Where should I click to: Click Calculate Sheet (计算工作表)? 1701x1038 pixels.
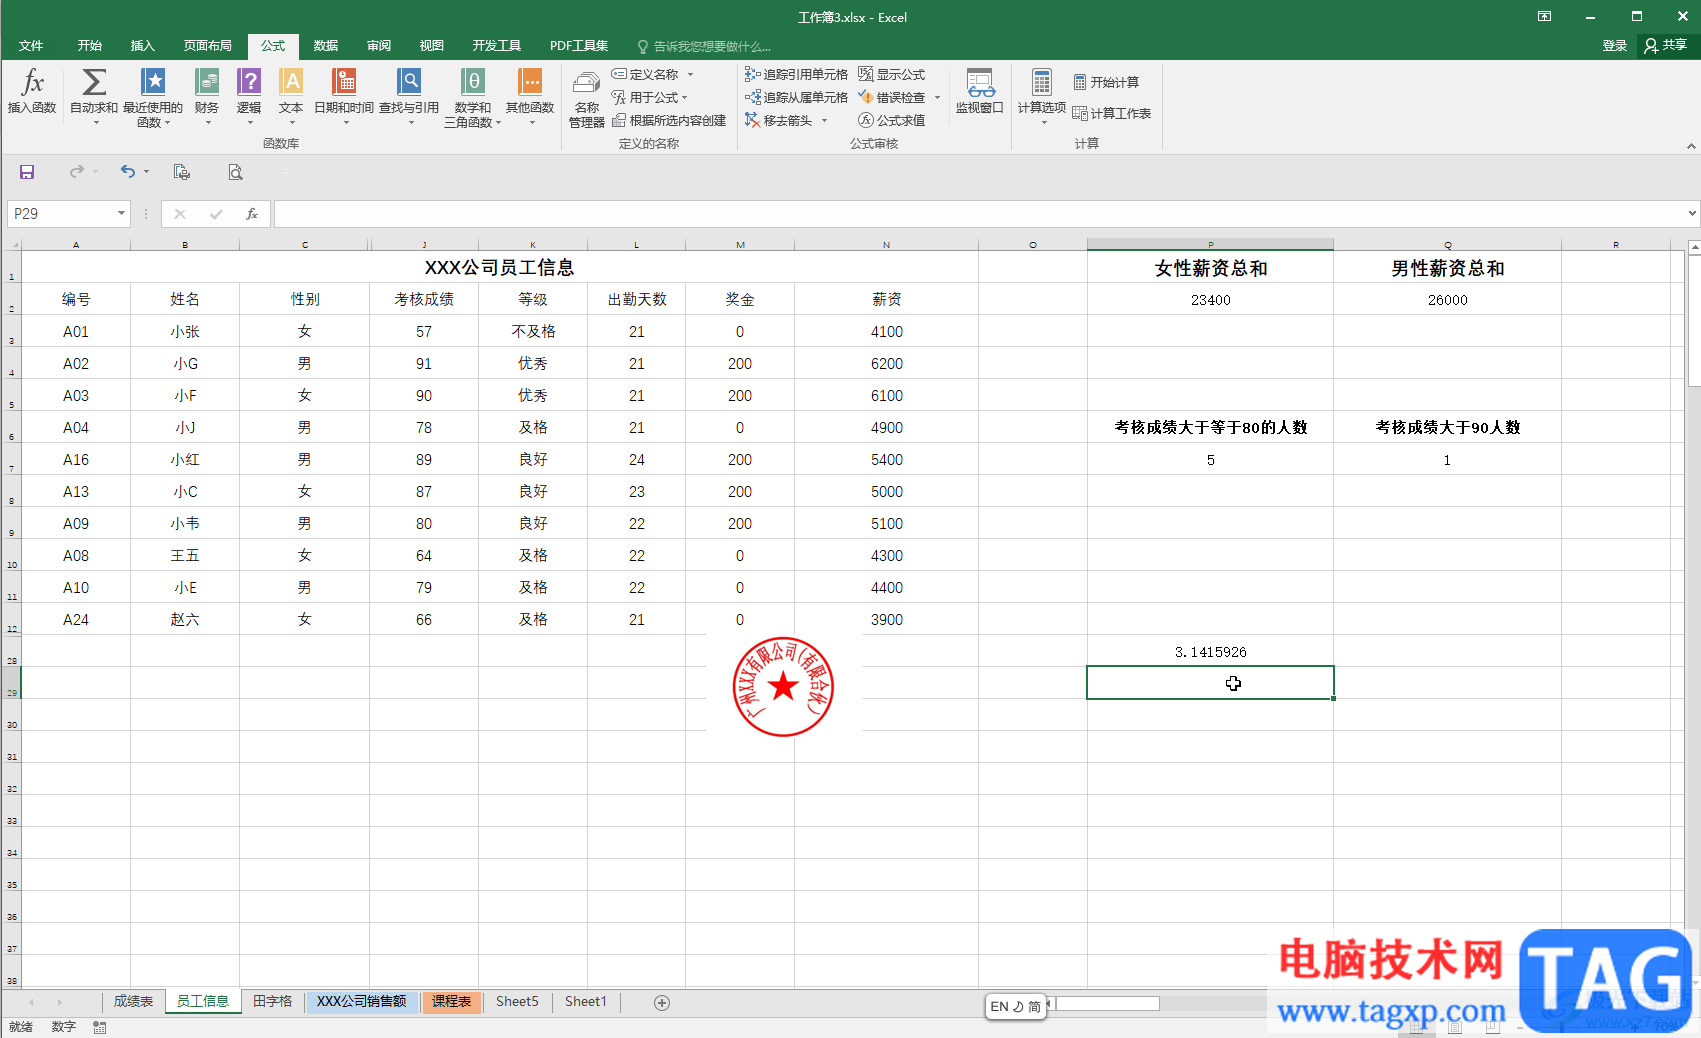point(1112,113)
